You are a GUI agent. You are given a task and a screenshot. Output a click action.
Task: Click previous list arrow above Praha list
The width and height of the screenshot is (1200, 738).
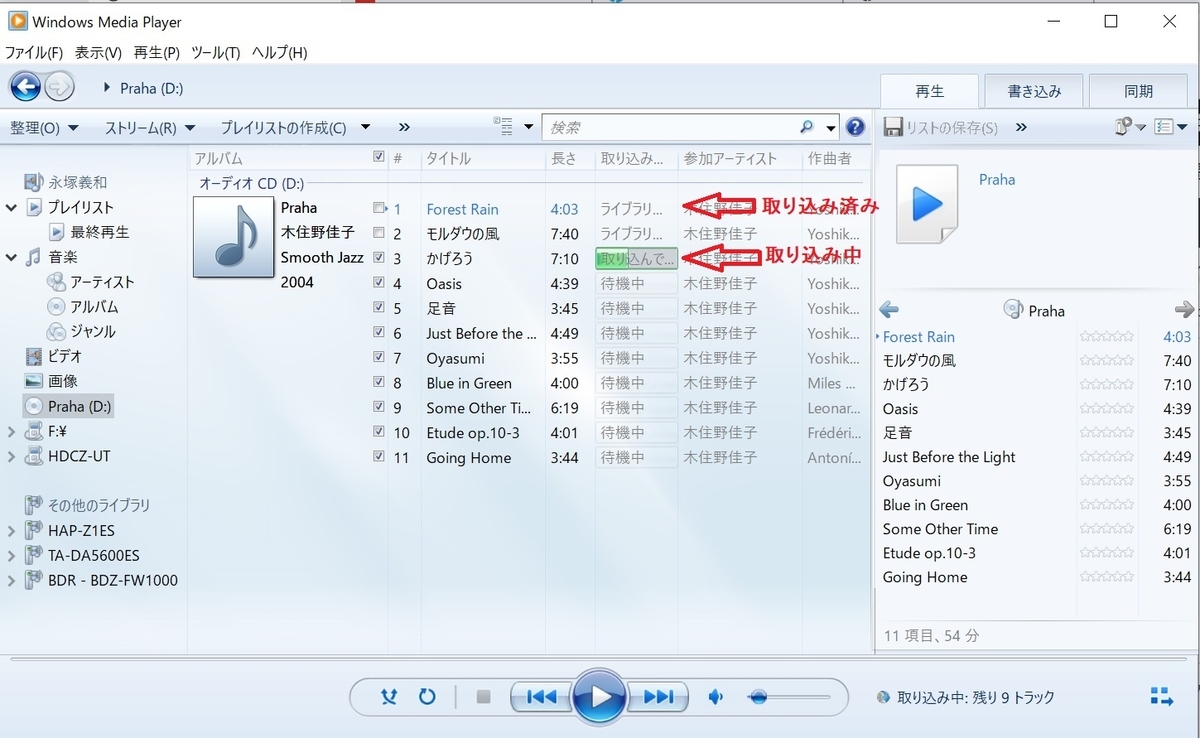(888, 310)
